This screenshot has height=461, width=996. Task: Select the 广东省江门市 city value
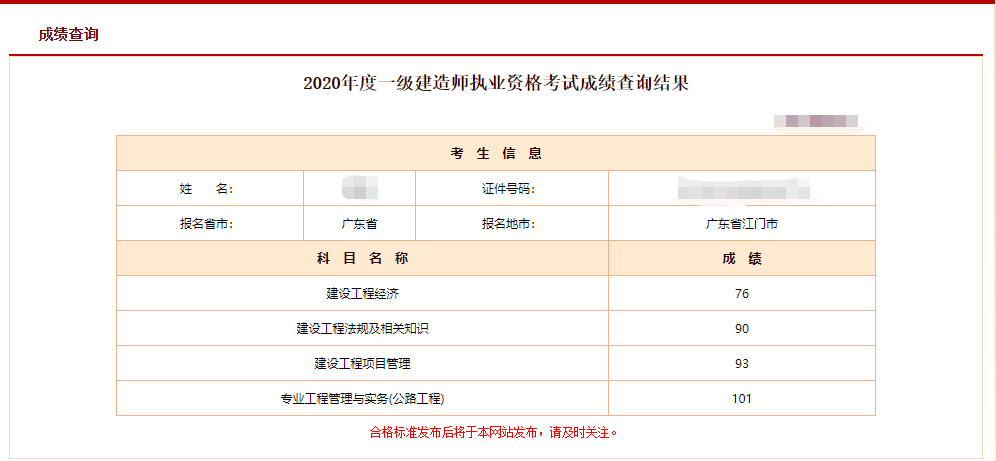[741, 224]
